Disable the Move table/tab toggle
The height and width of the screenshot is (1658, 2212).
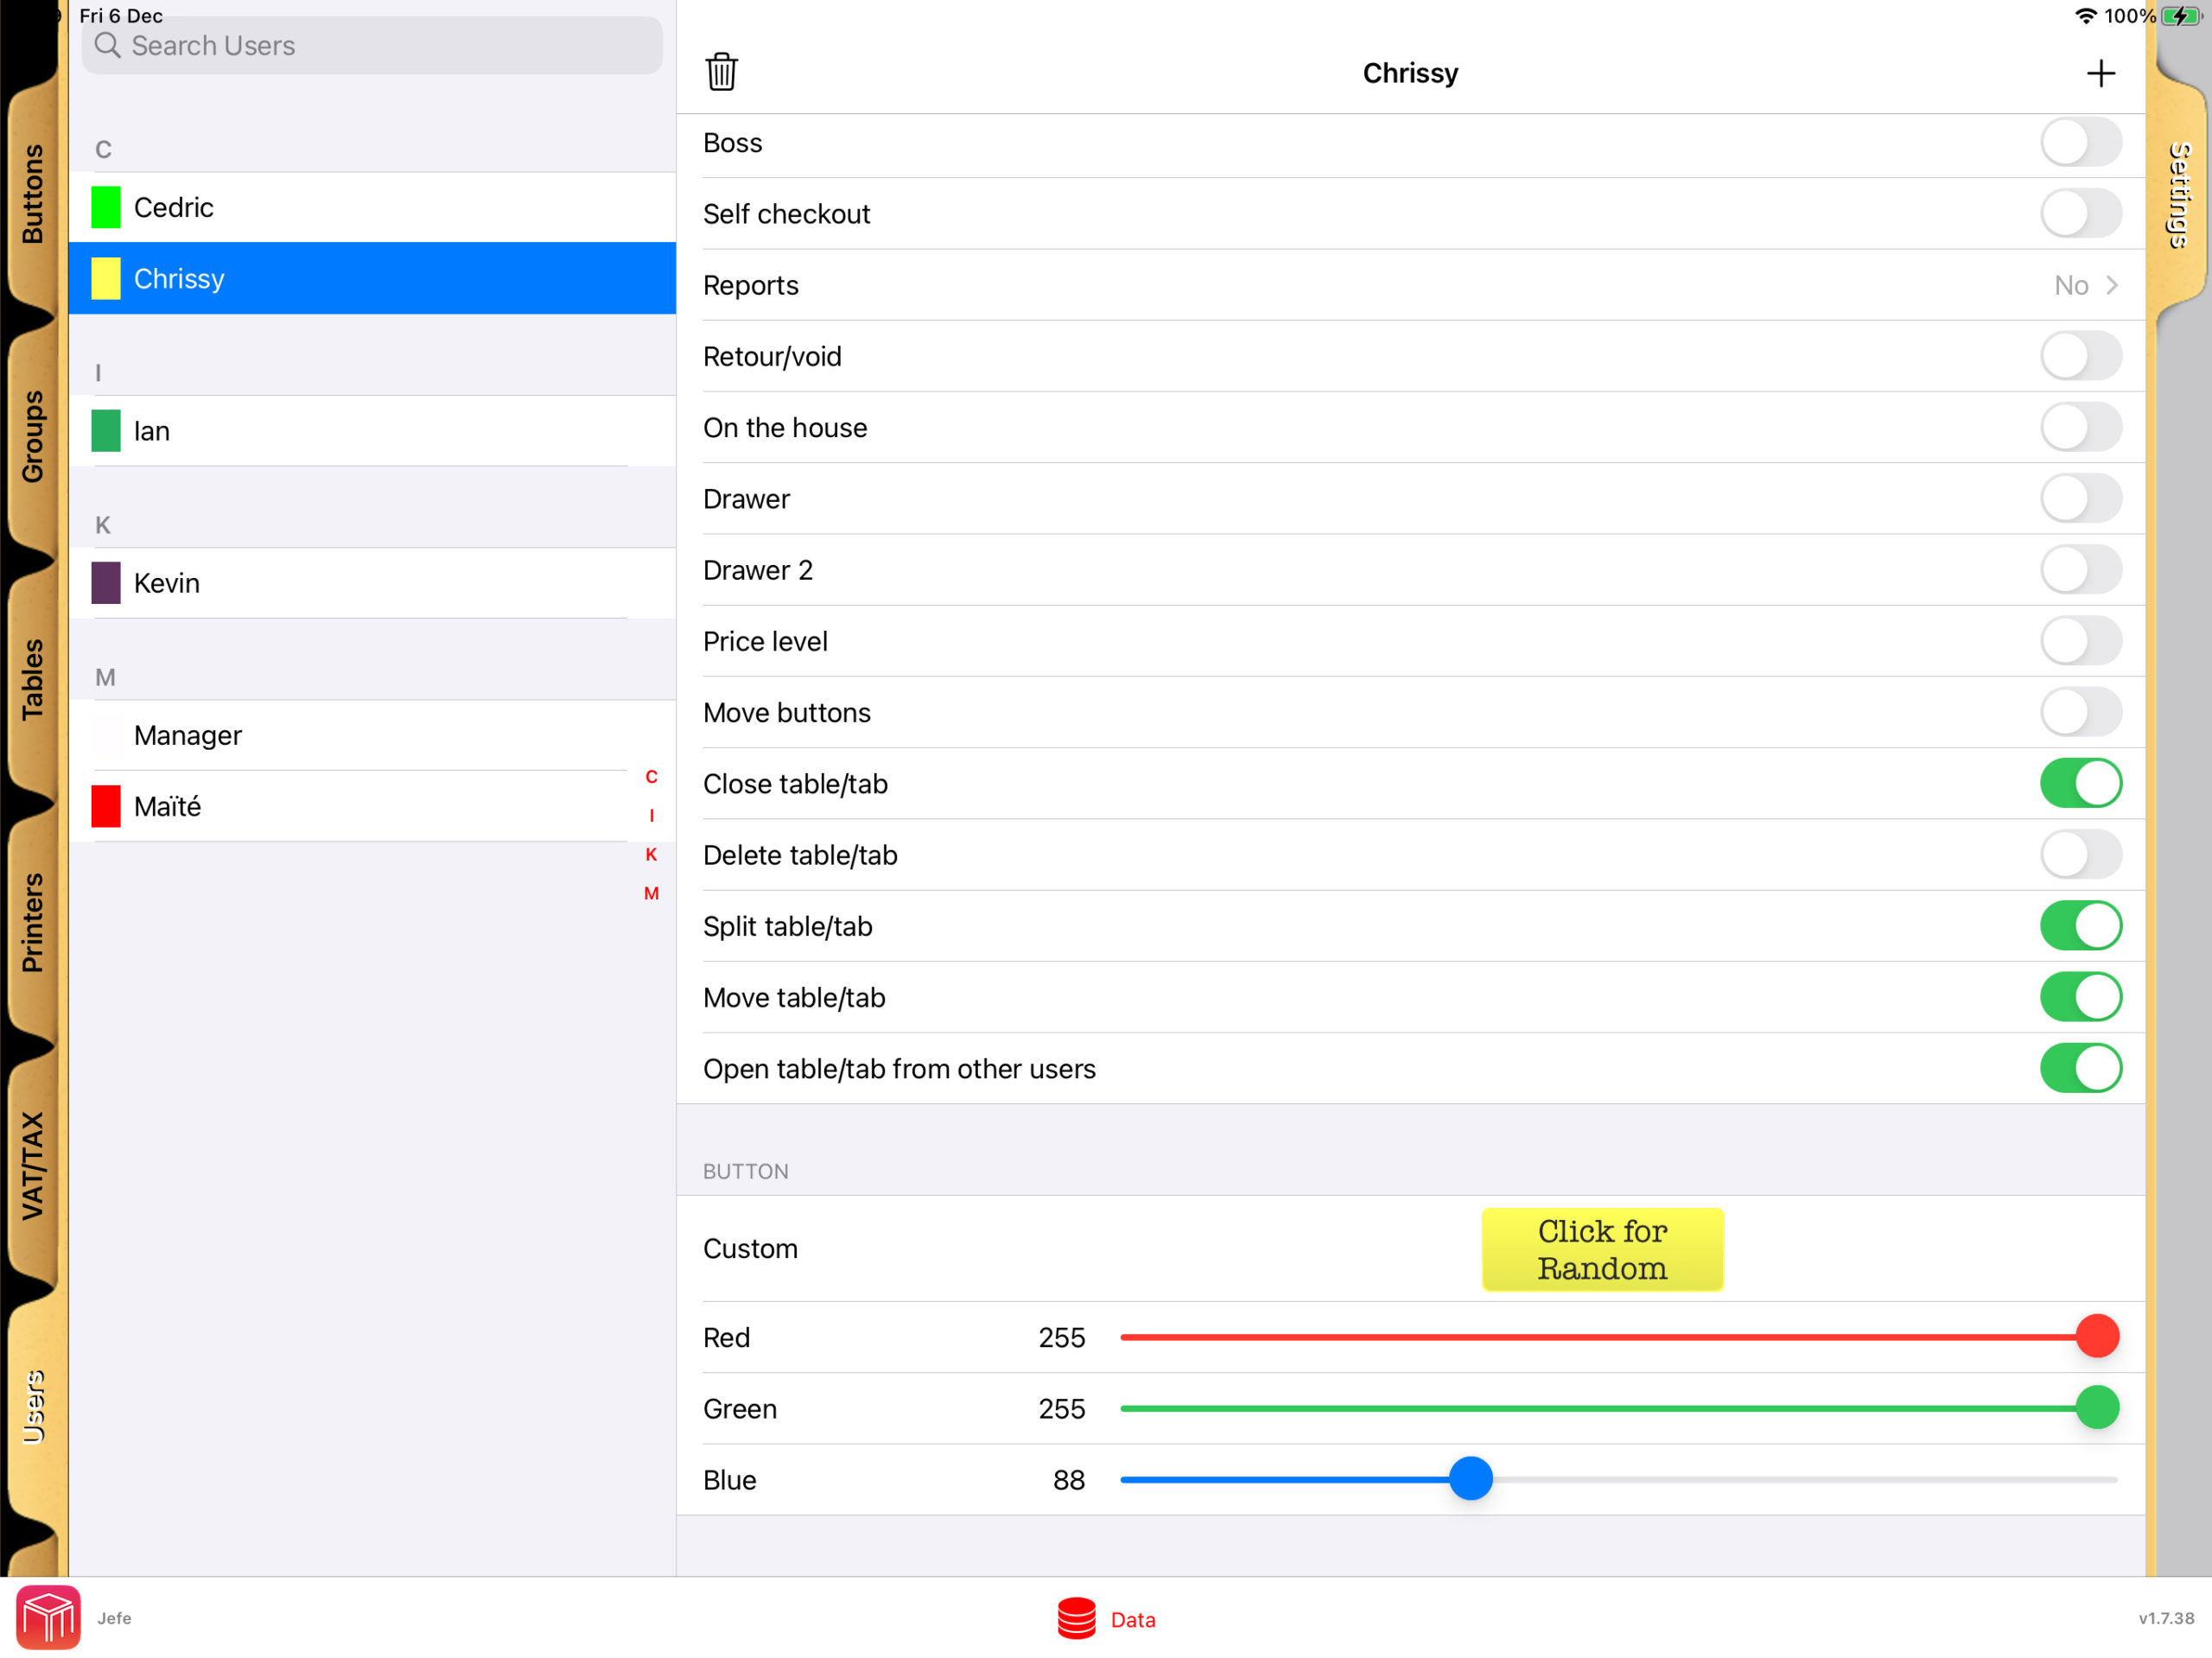point(2083,996)
